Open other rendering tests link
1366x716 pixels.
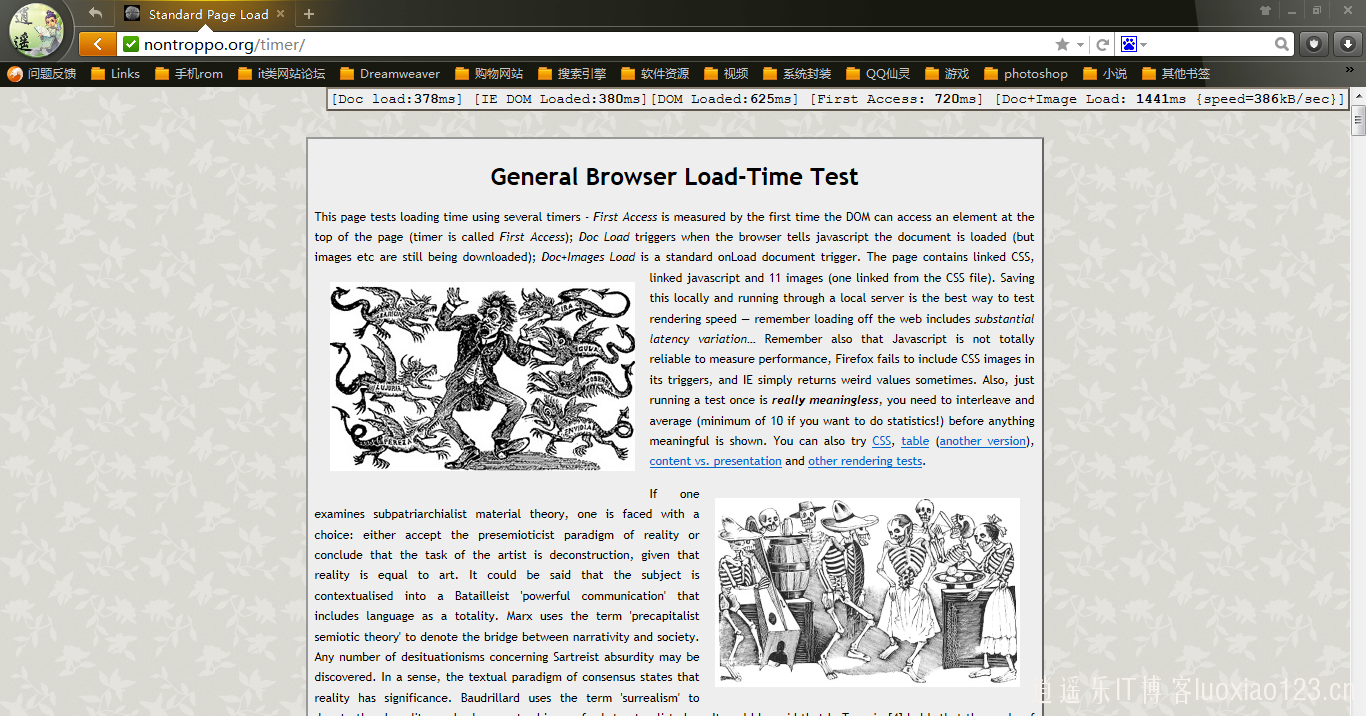point(865,461)
